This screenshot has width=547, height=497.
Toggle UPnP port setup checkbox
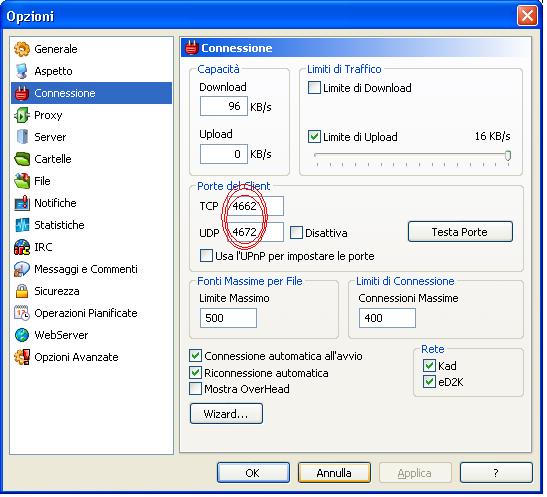(x=206, y=256)
